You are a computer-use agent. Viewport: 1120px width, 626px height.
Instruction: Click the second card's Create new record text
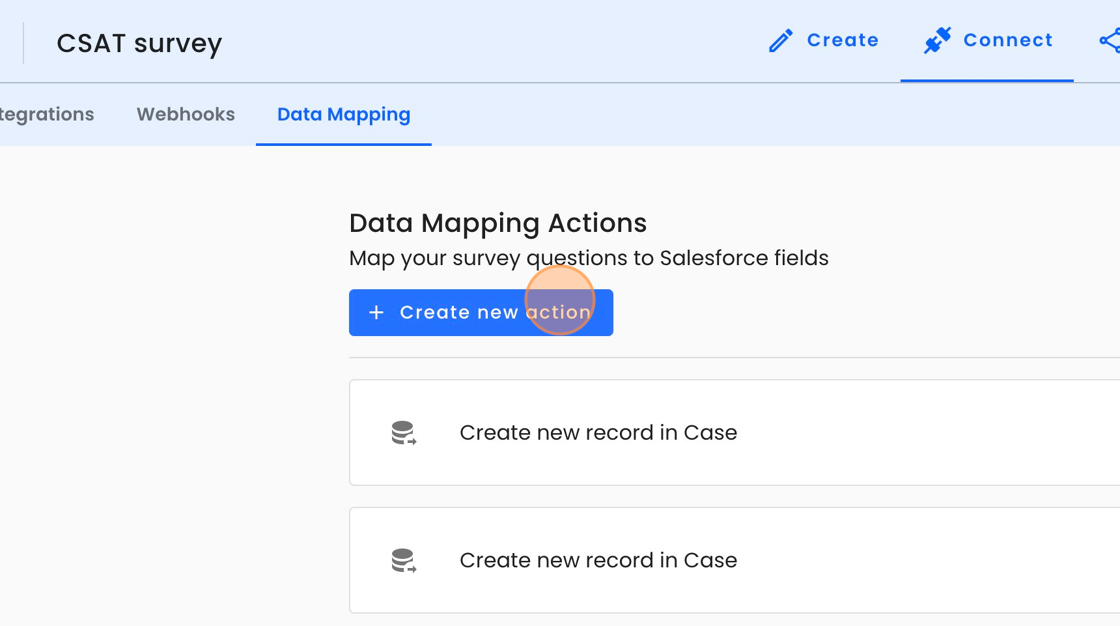[598, 561]
